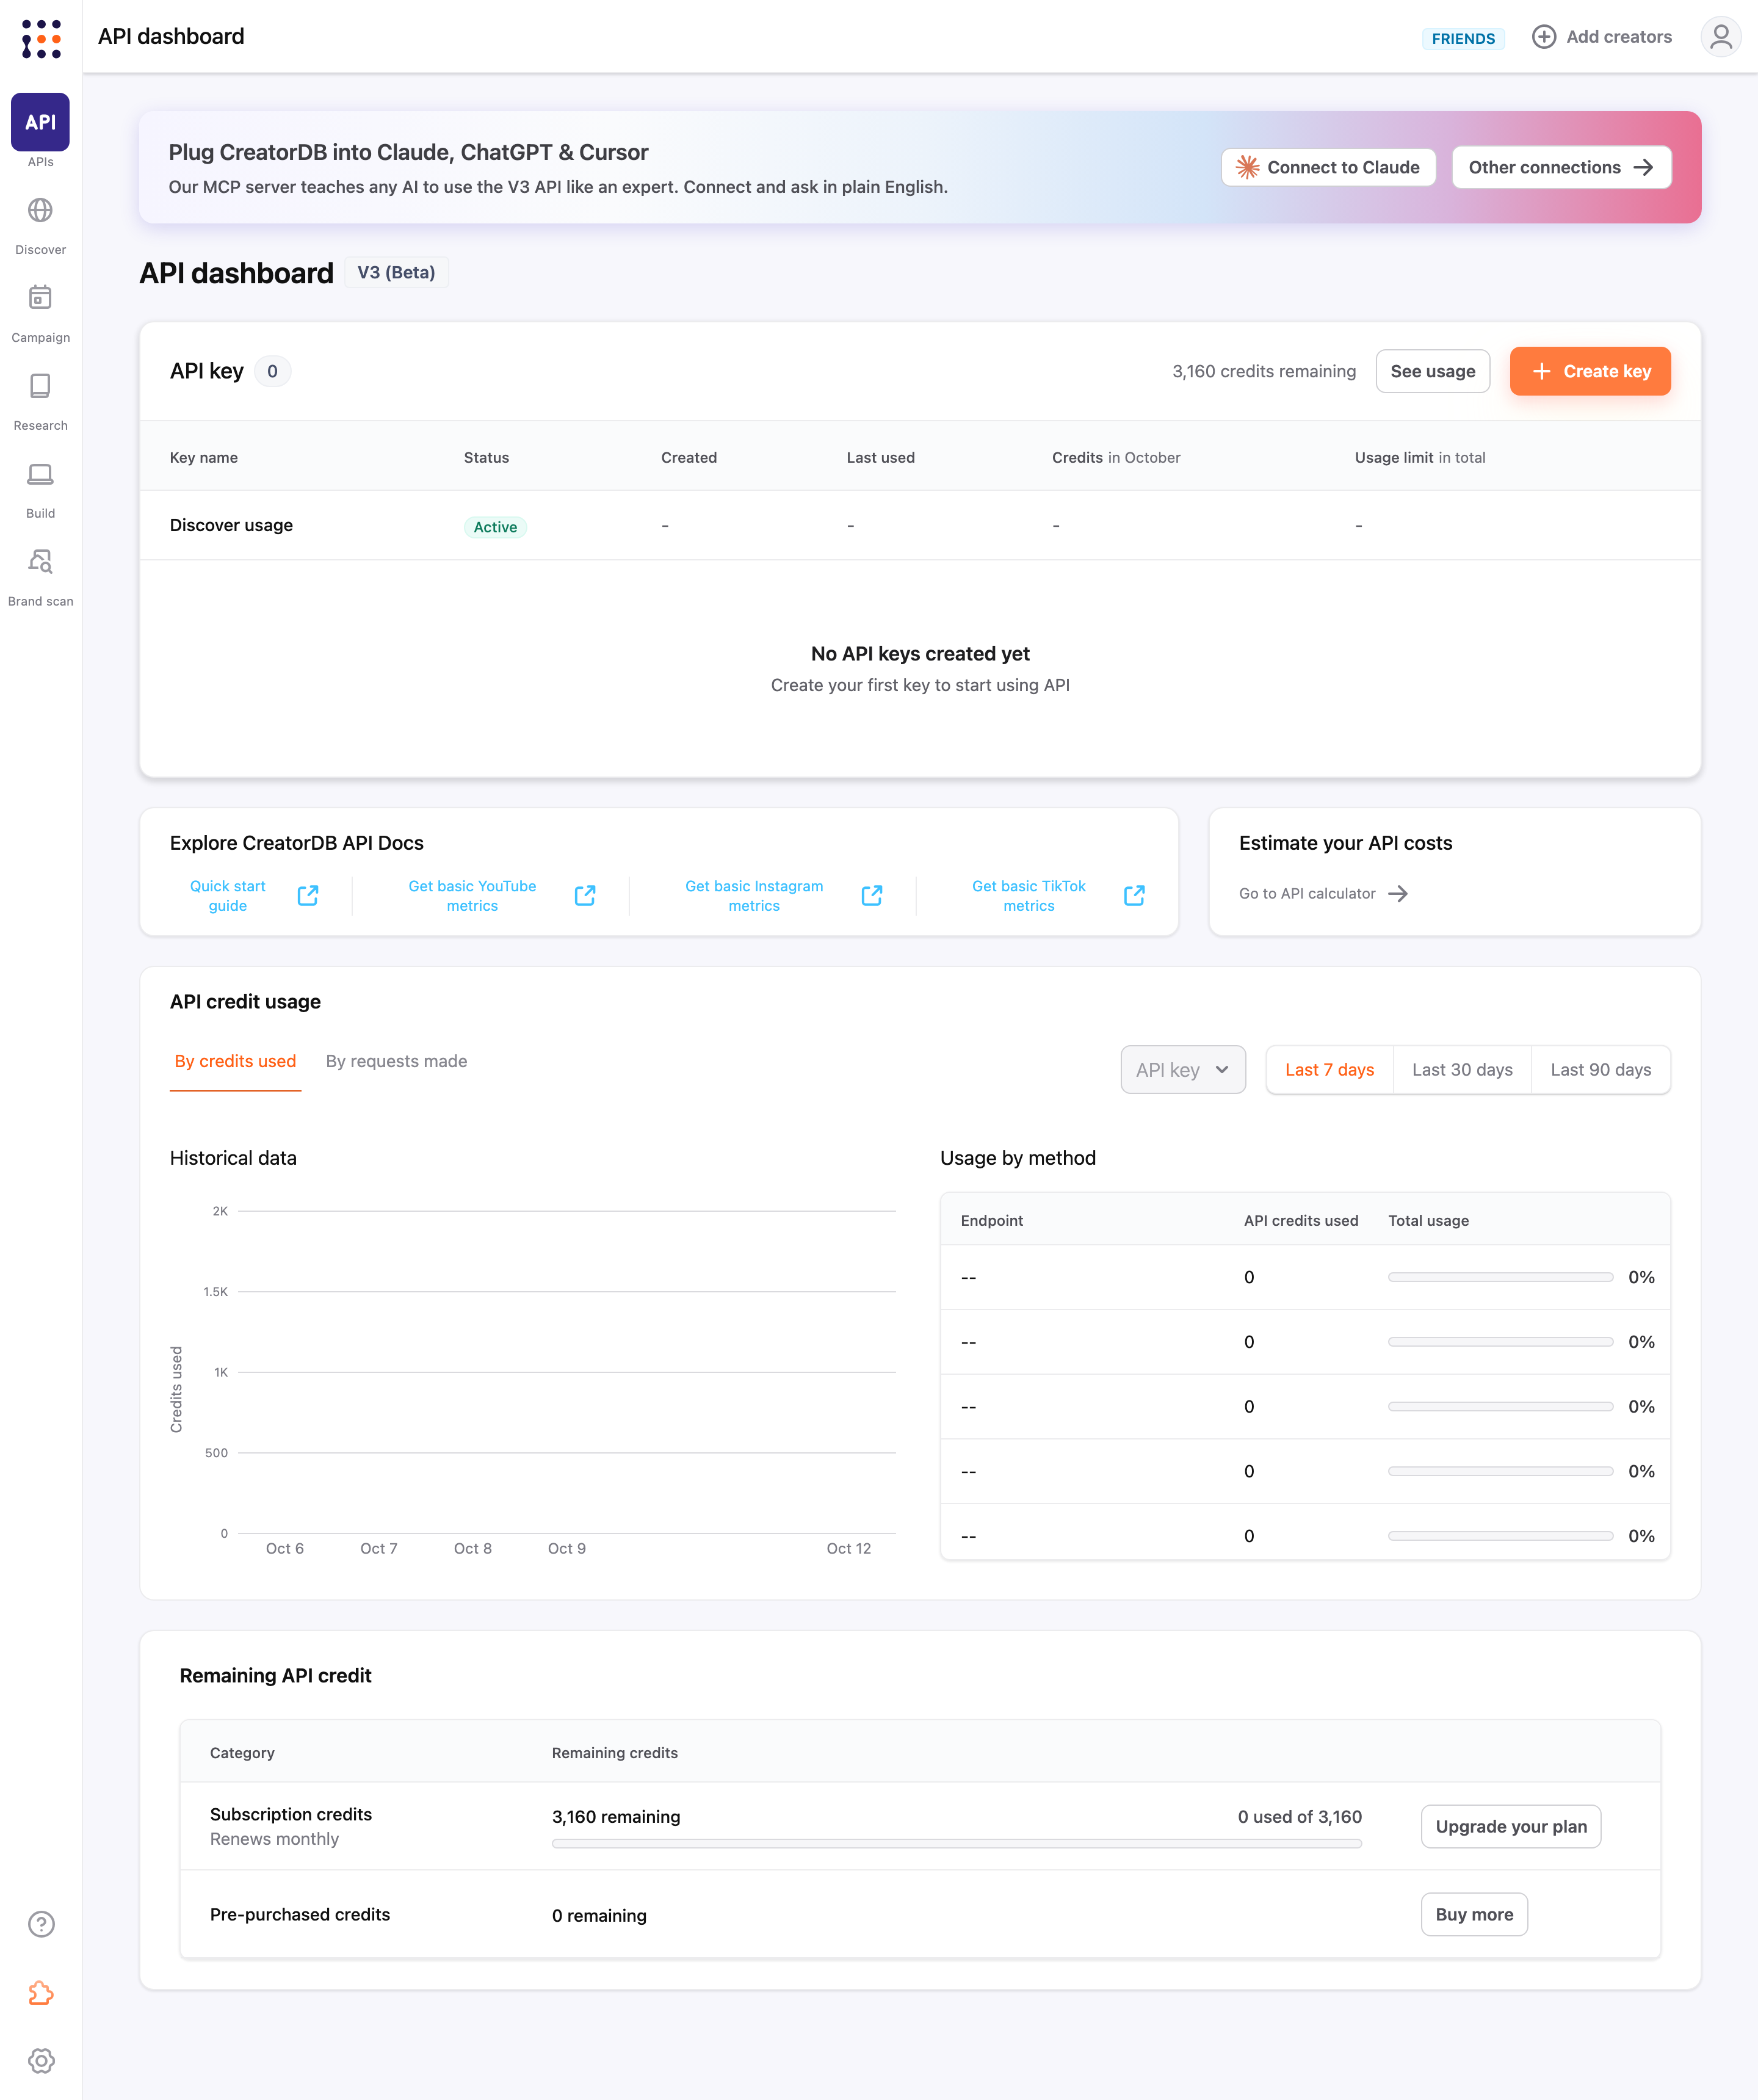Open Get basic Instagram metrics link

pyautogui.click(x=754, y=895)
